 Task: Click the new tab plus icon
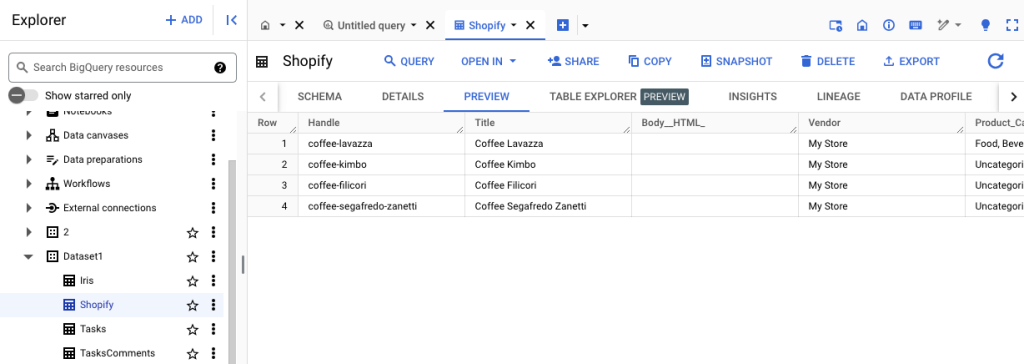click(x=562, y=25)
